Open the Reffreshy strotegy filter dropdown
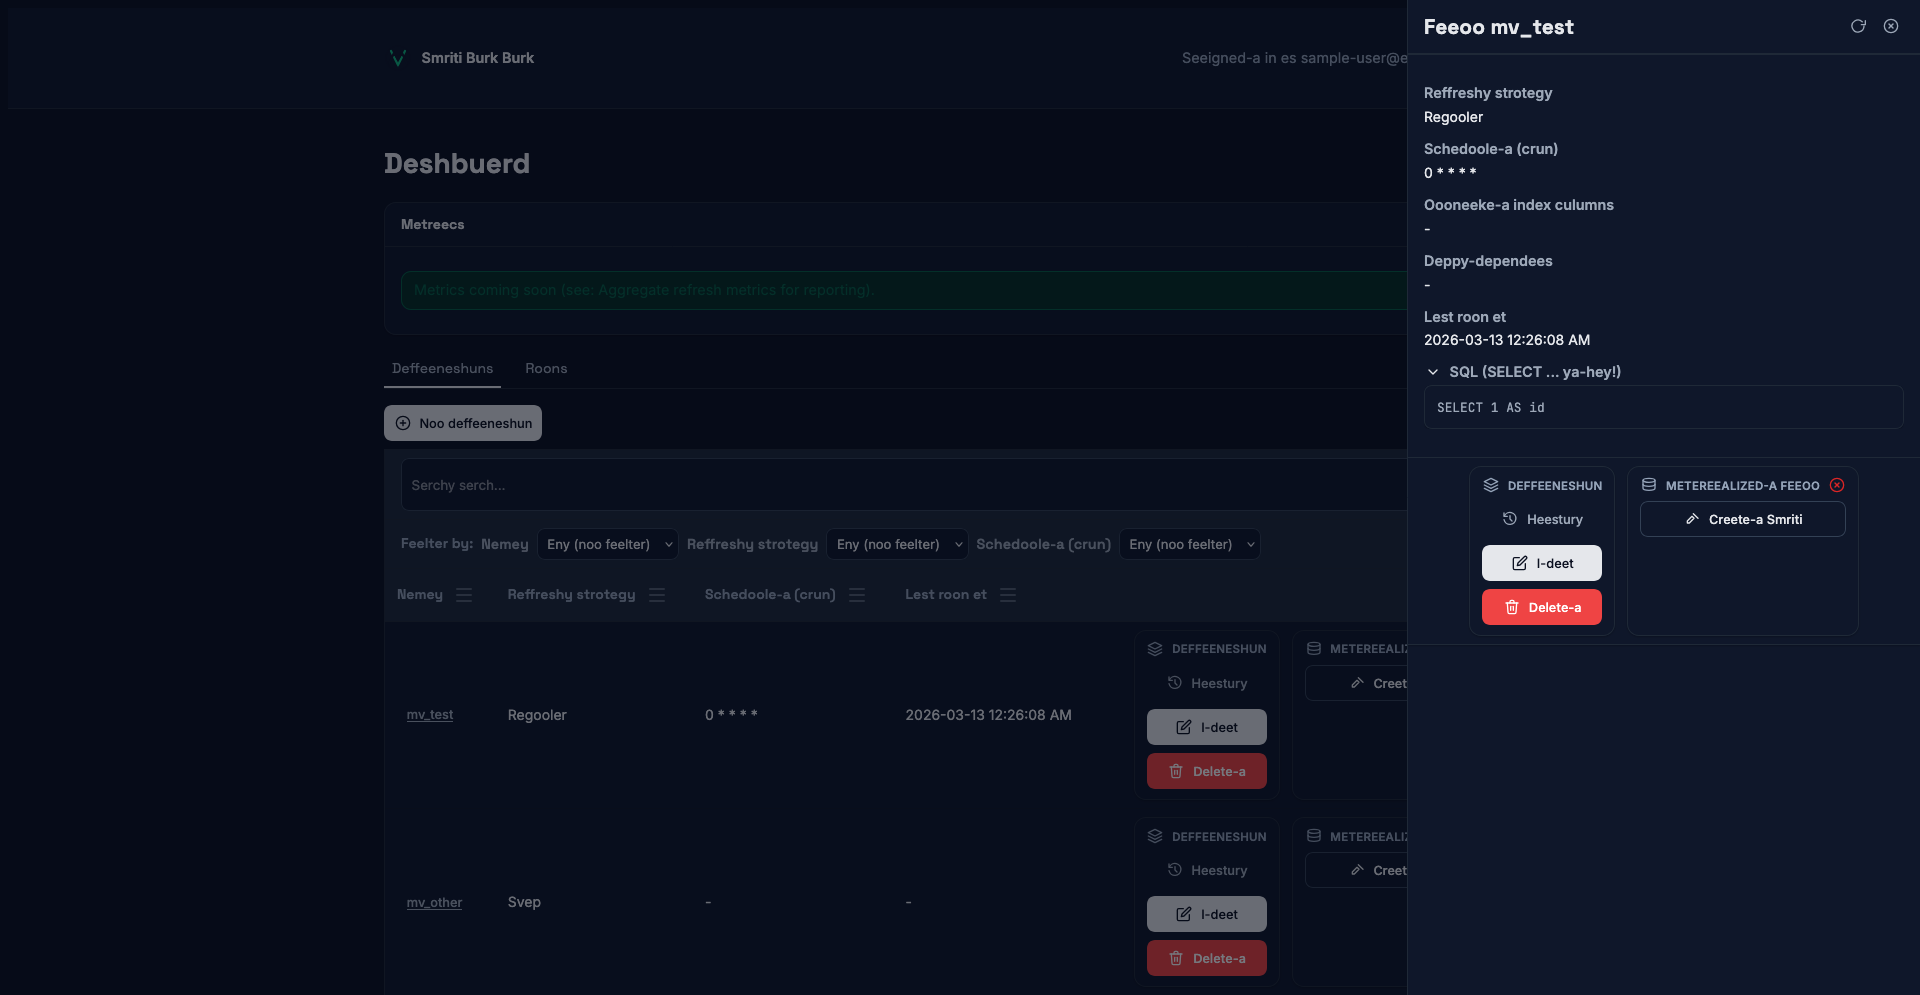 point(898,544)
